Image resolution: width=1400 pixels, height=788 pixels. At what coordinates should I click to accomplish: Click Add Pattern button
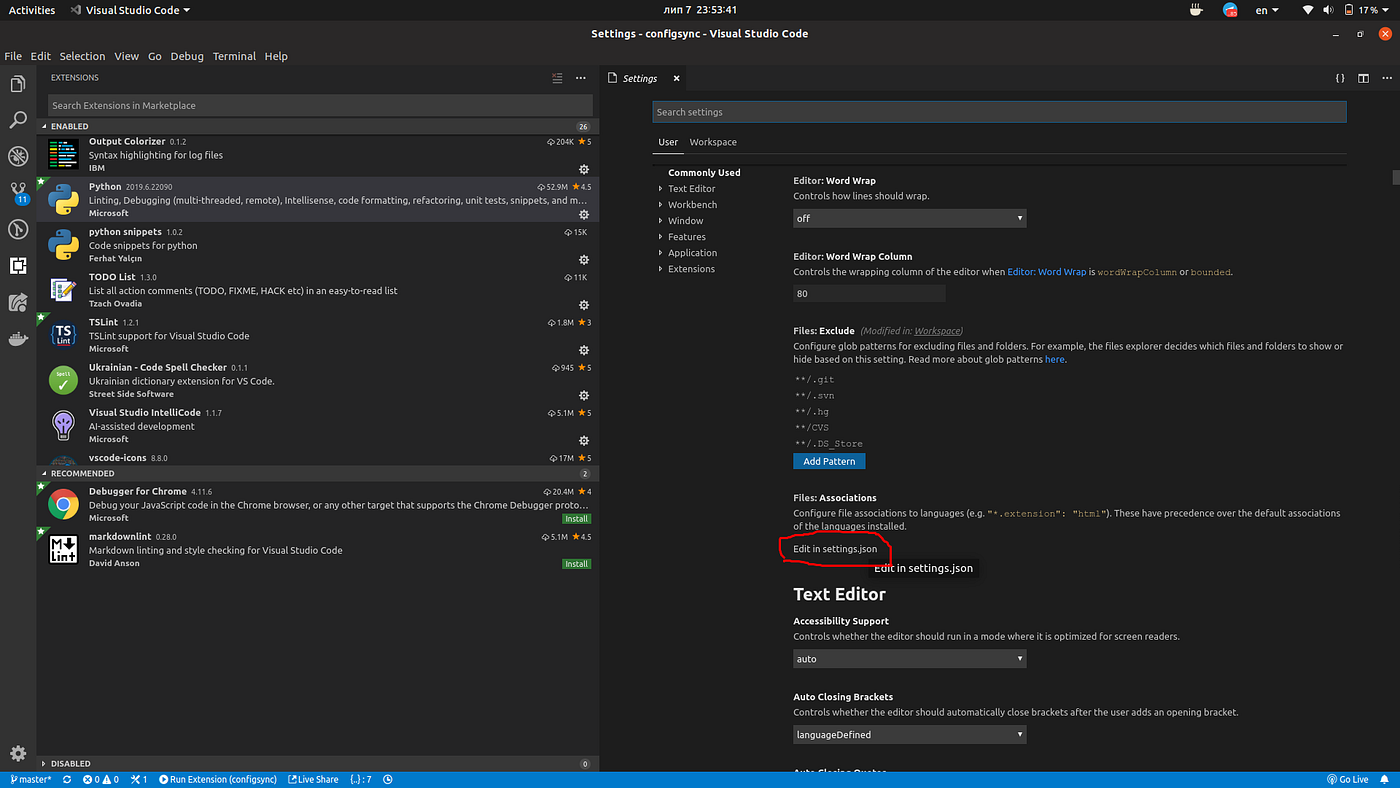[829, 461]
